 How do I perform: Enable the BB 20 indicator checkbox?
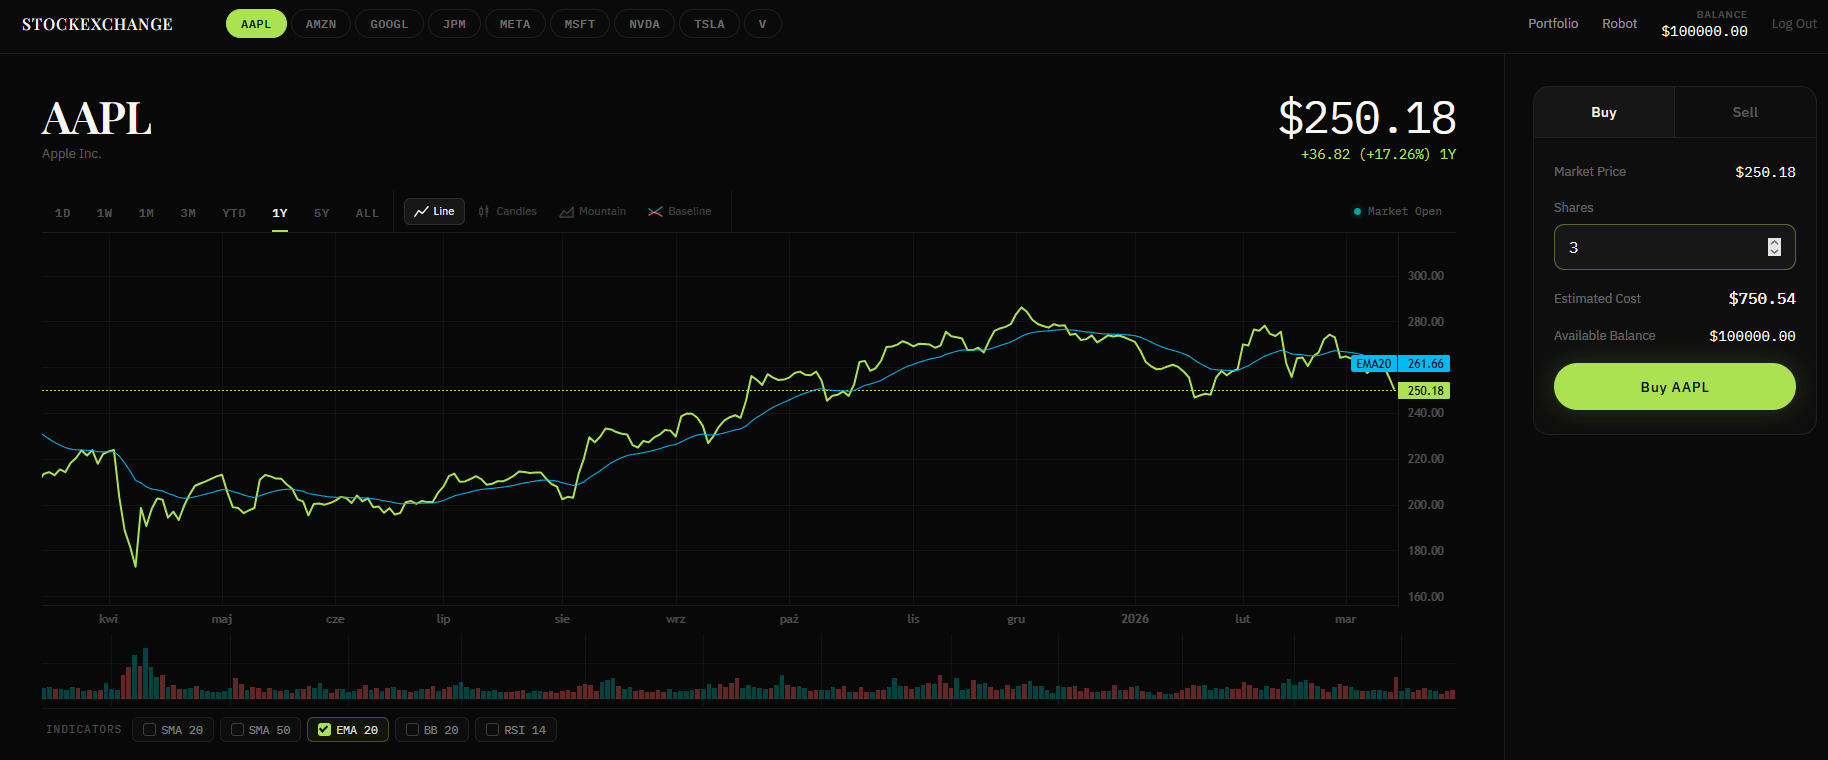click(412, 730)
